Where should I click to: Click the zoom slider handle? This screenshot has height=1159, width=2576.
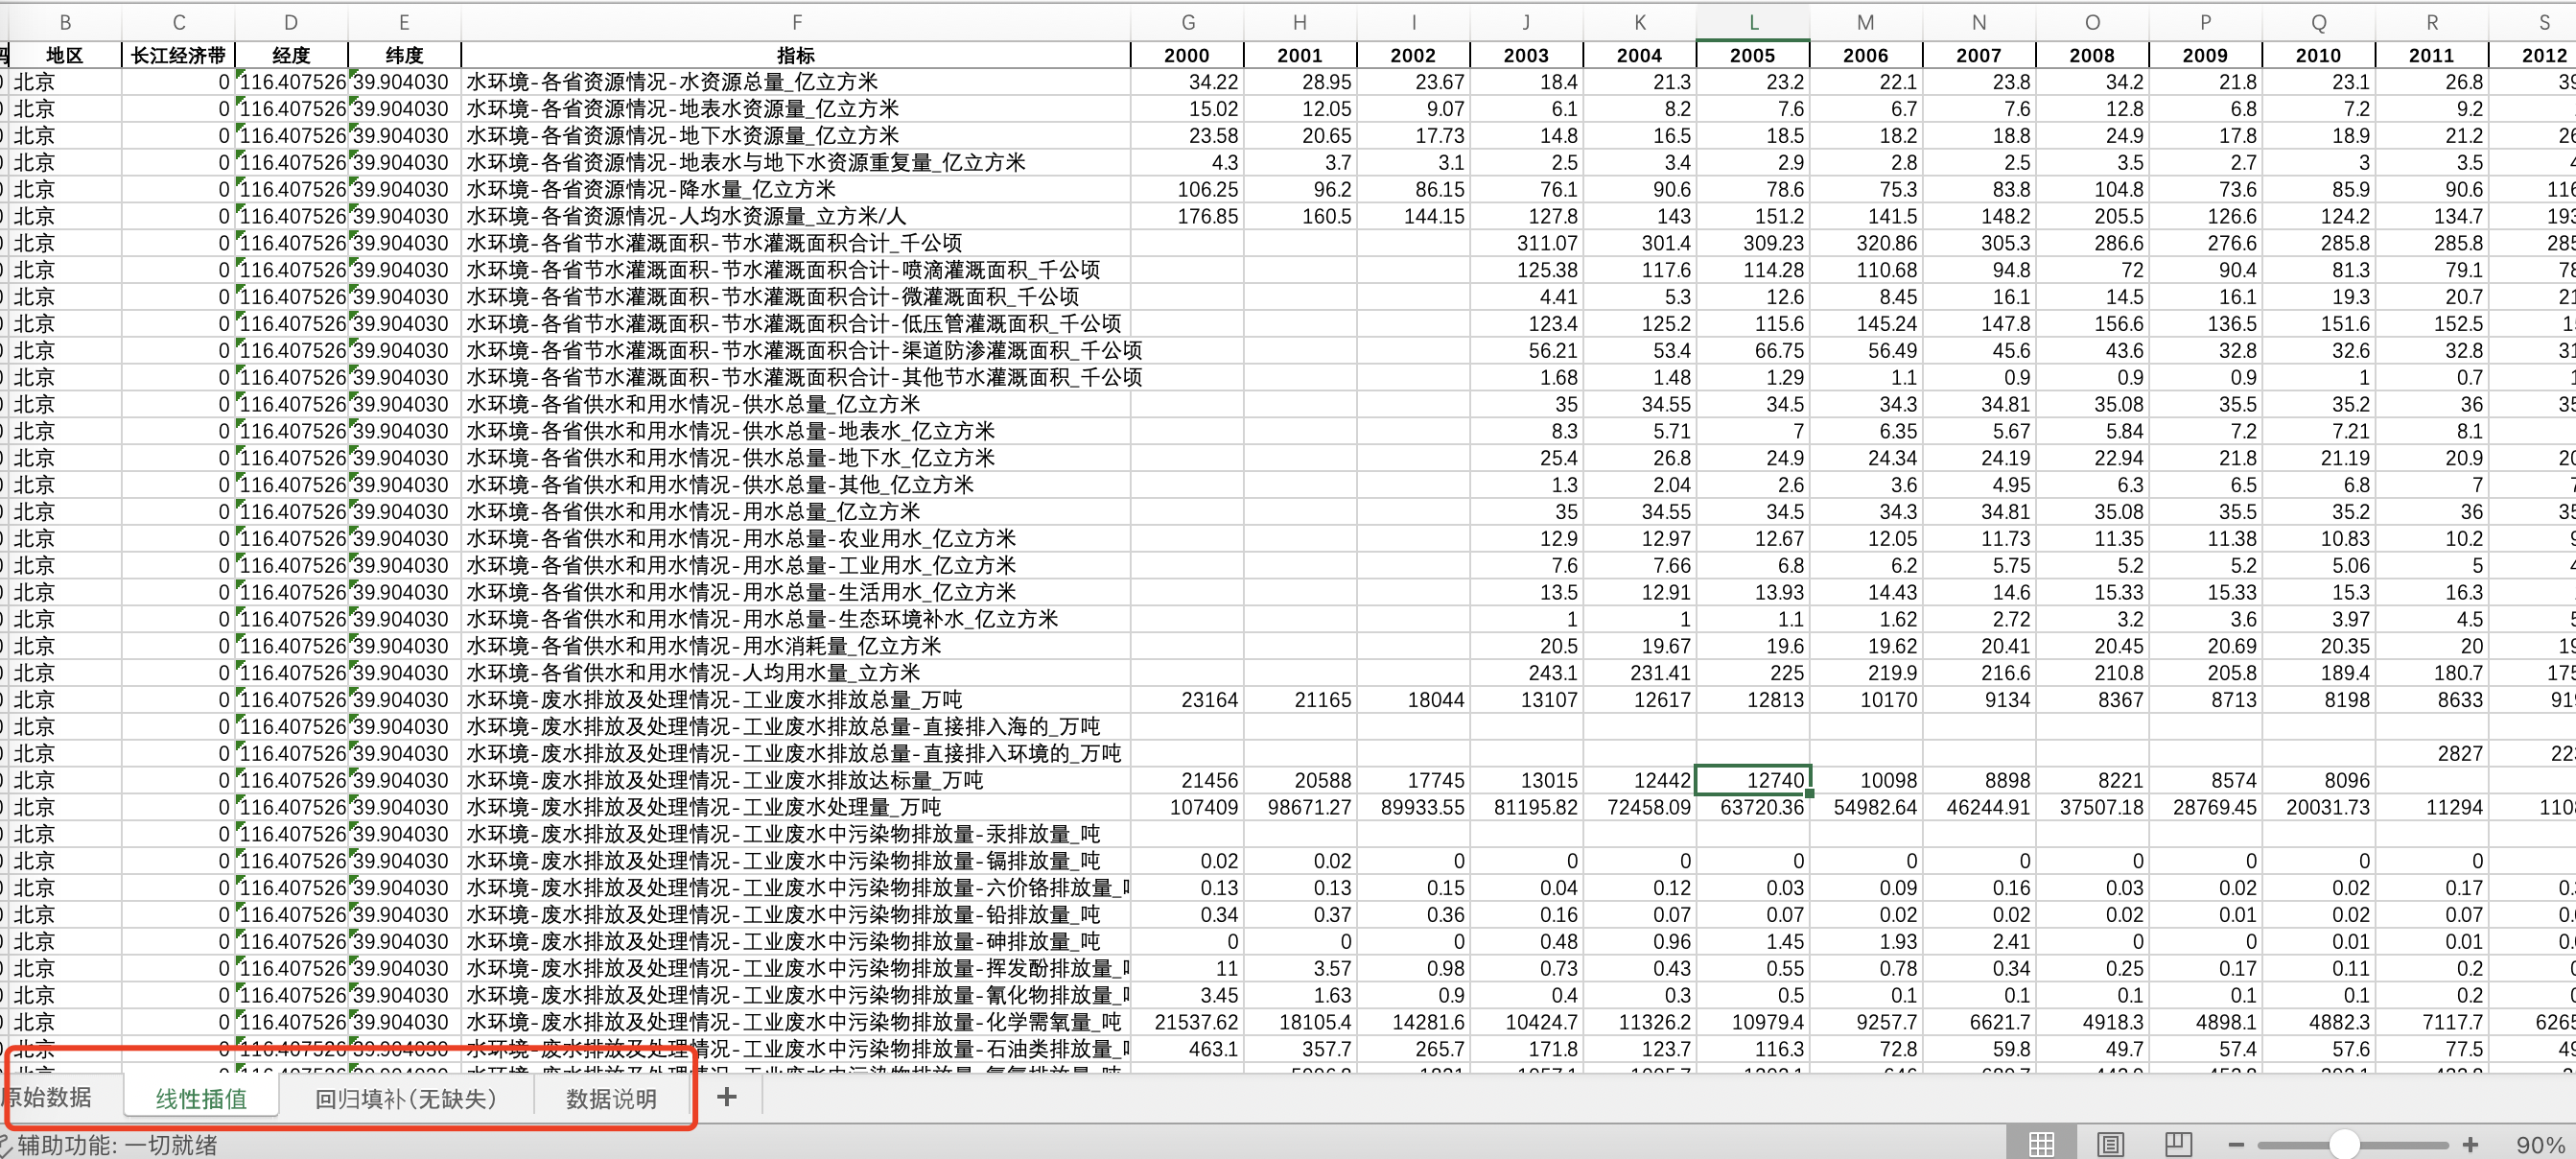[2343, 1144]
